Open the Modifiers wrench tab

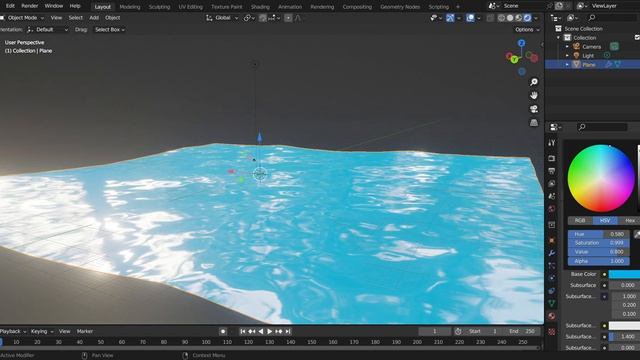[552, 253]
